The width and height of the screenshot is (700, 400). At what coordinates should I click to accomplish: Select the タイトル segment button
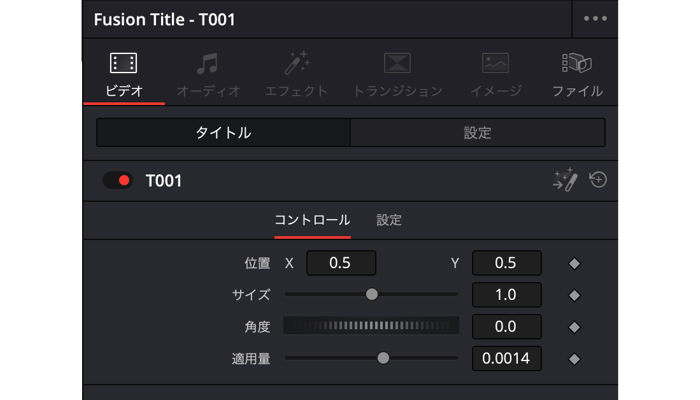[223, 133]
